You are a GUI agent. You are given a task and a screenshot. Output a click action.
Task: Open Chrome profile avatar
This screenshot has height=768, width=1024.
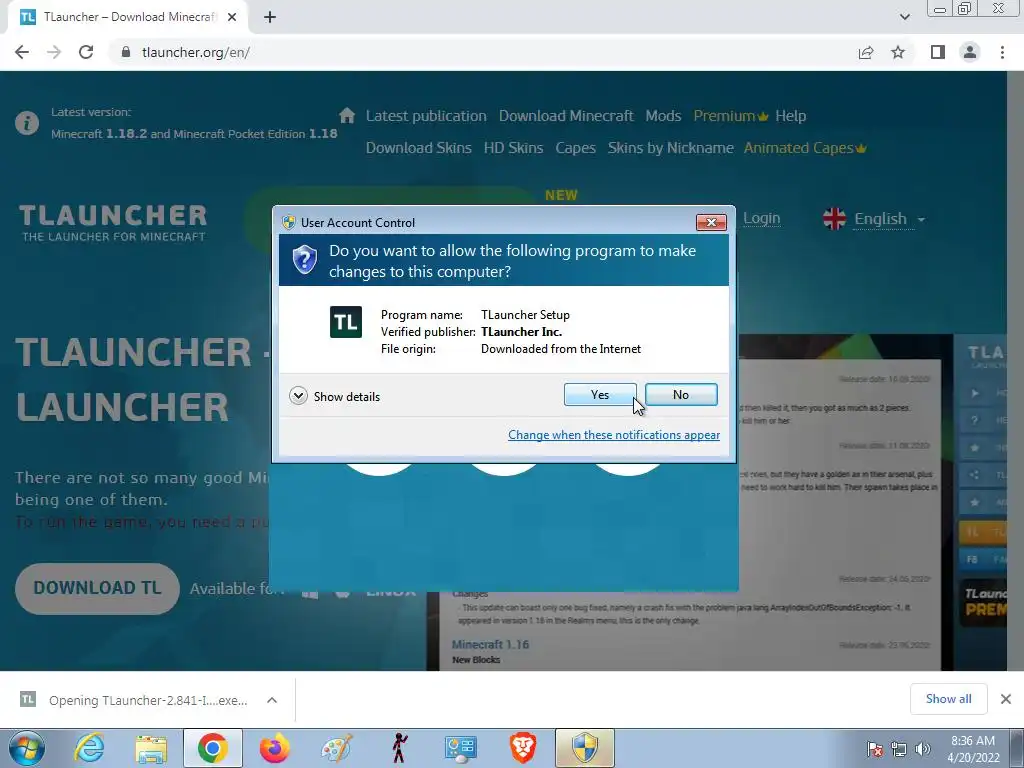coord(970,52)
